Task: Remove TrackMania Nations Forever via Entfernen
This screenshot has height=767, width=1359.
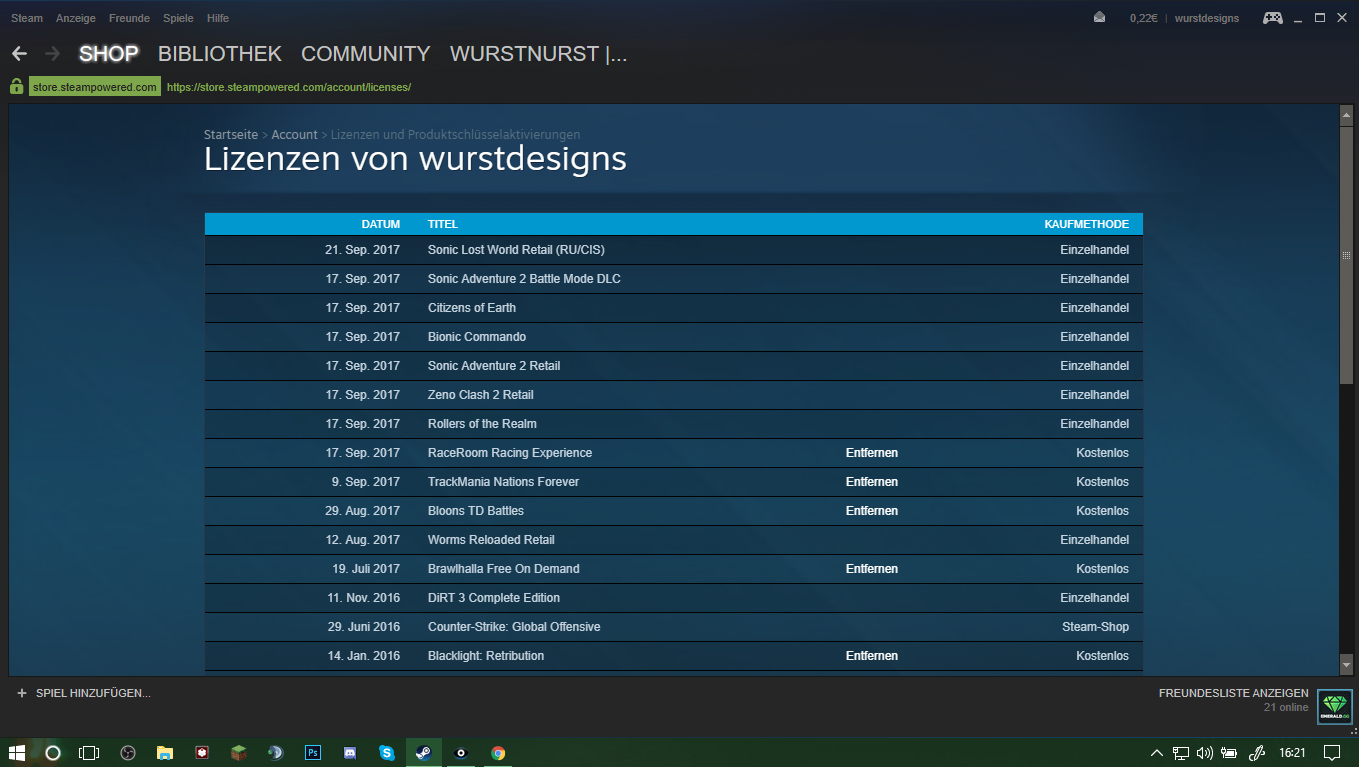Action: coord(872,482)
